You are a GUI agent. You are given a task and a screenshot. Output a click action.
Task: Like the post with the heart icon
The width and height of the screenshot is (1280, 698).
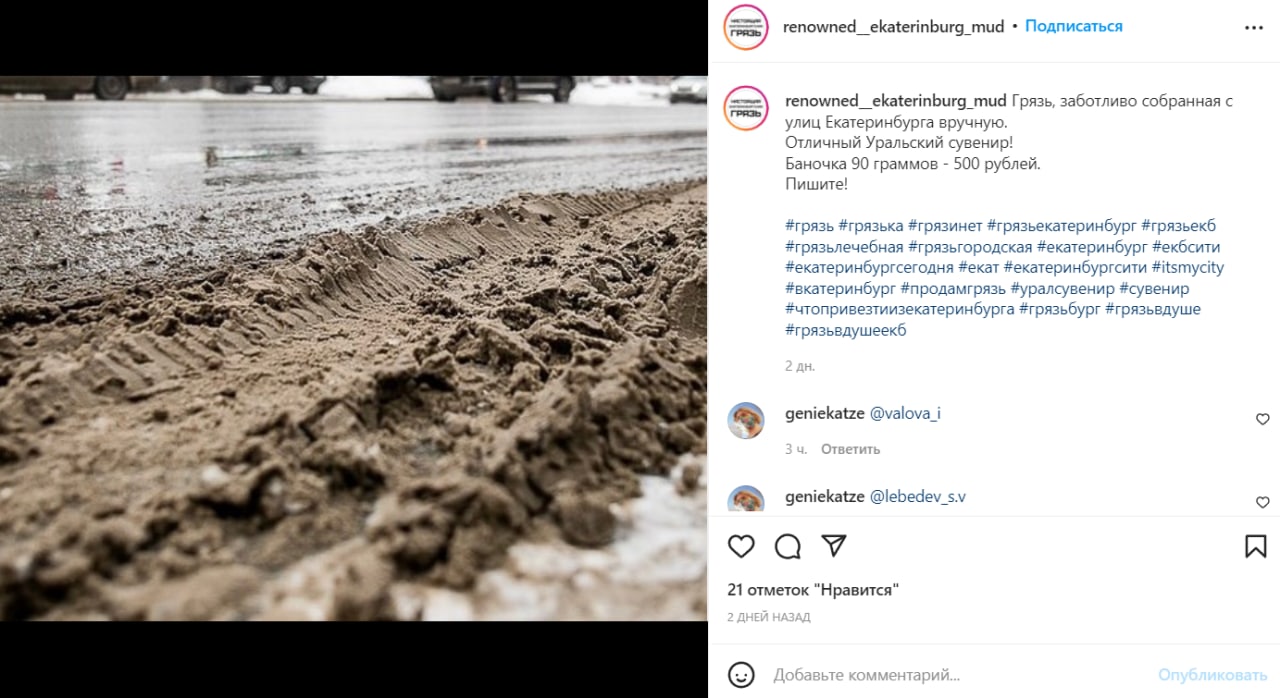(741, 546)
